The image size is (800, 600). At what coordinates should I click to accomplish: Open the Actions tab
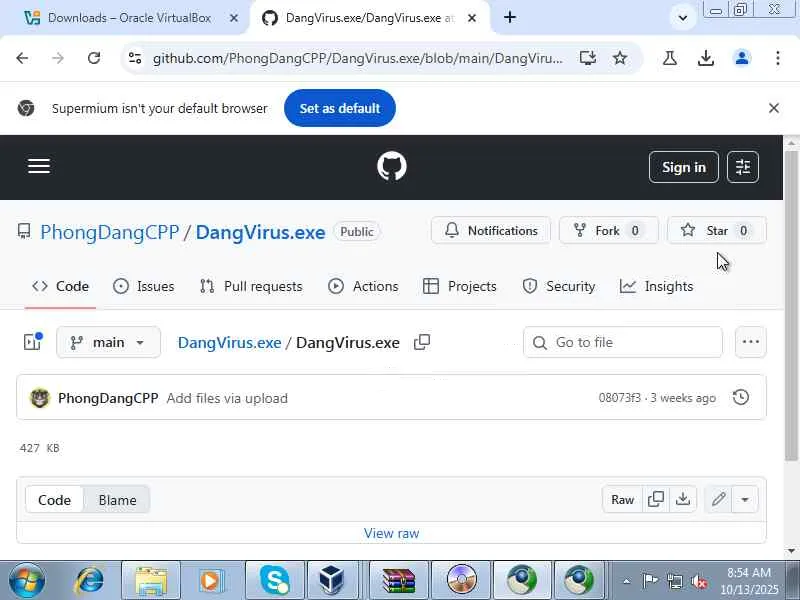[x=363, y=286]
